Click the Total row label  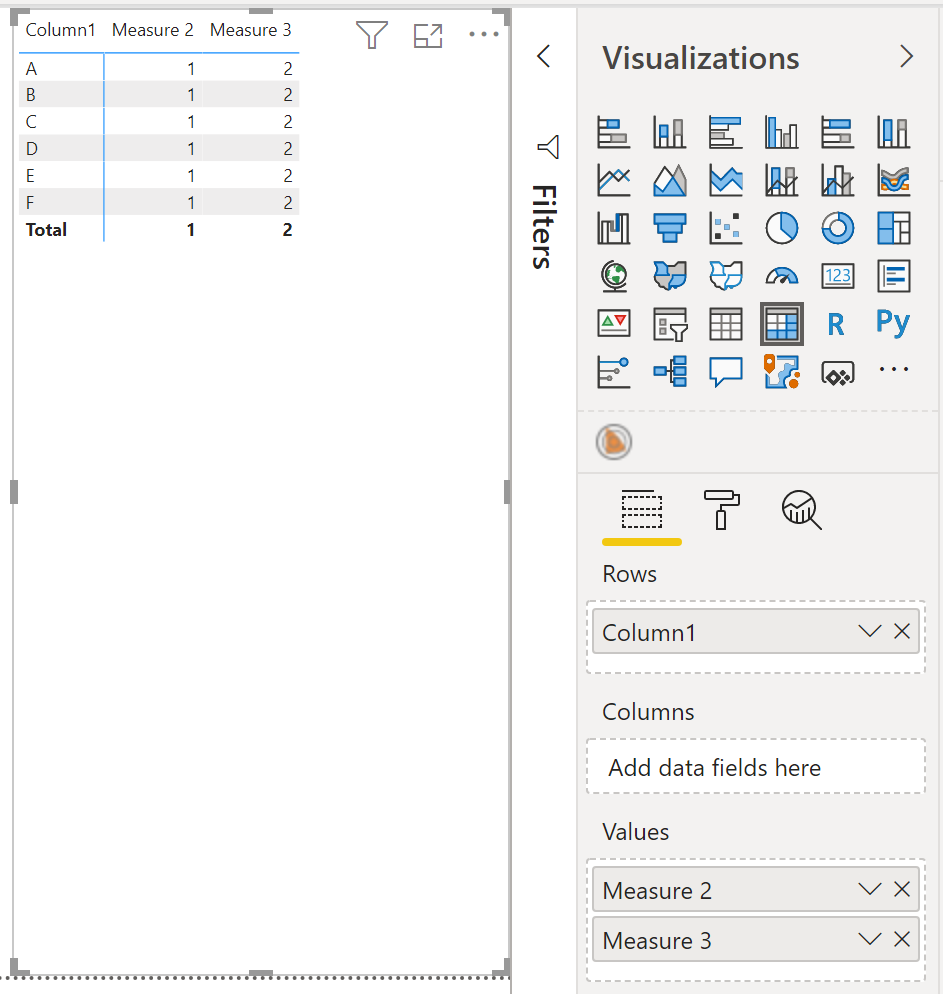point(46,229)
